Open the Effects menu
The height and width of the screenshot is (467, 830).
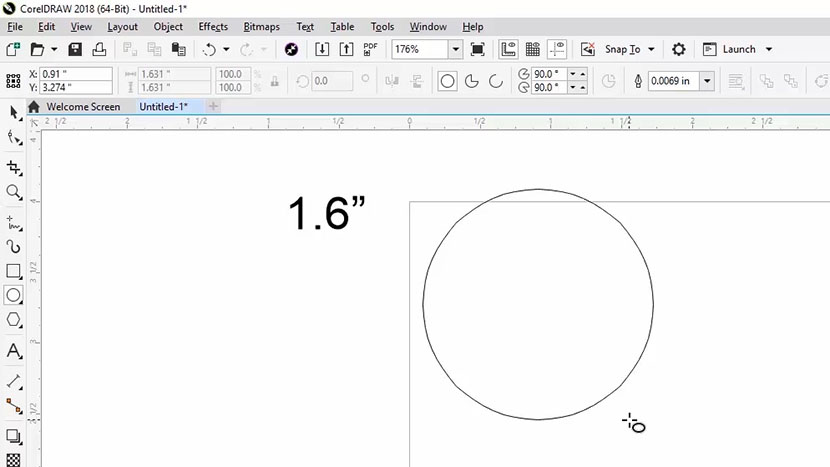[213, 27]
